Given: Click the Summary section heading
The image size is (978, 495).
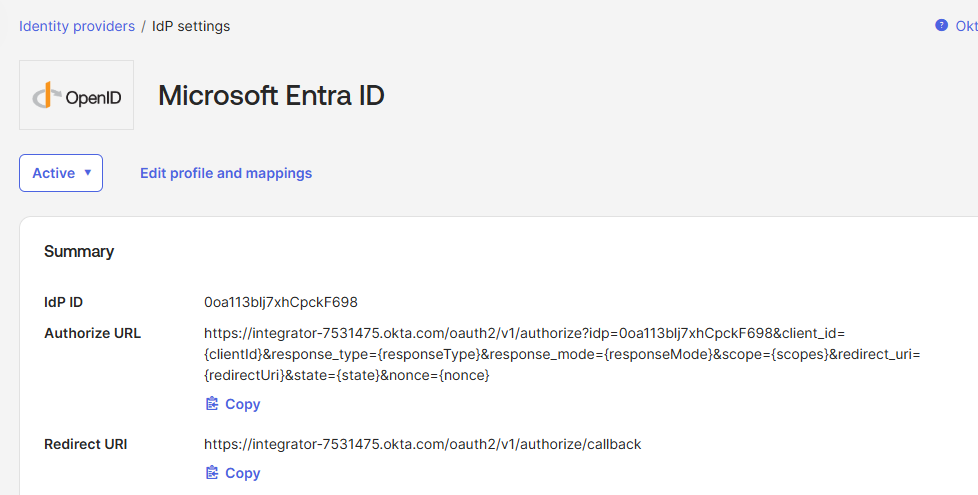Looking at the screenshot, I should 79,252.
